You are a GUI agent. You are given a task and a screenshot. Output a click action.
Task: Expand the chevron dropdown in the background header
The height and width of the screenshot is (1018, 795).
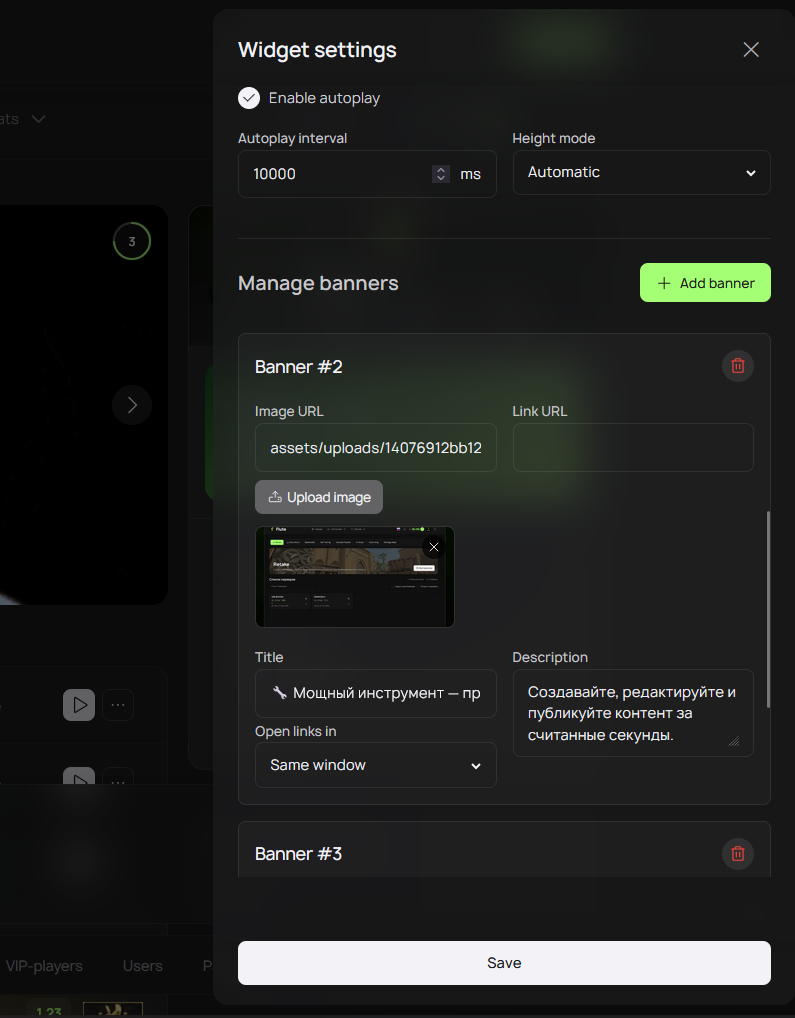[x=39, y=119]
